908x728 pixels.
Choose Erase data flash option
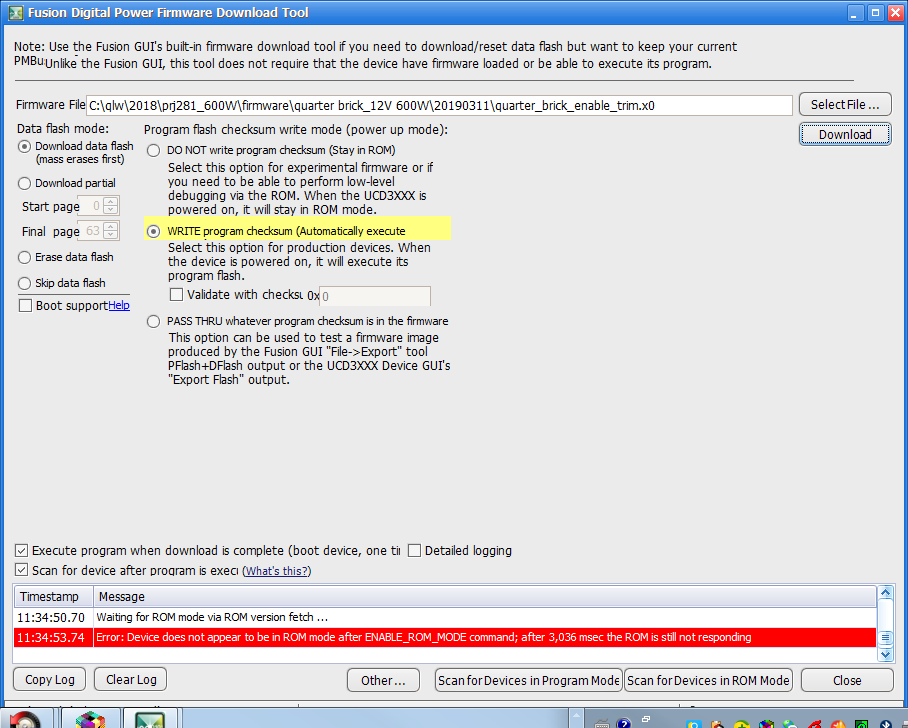tap(24, 257)
